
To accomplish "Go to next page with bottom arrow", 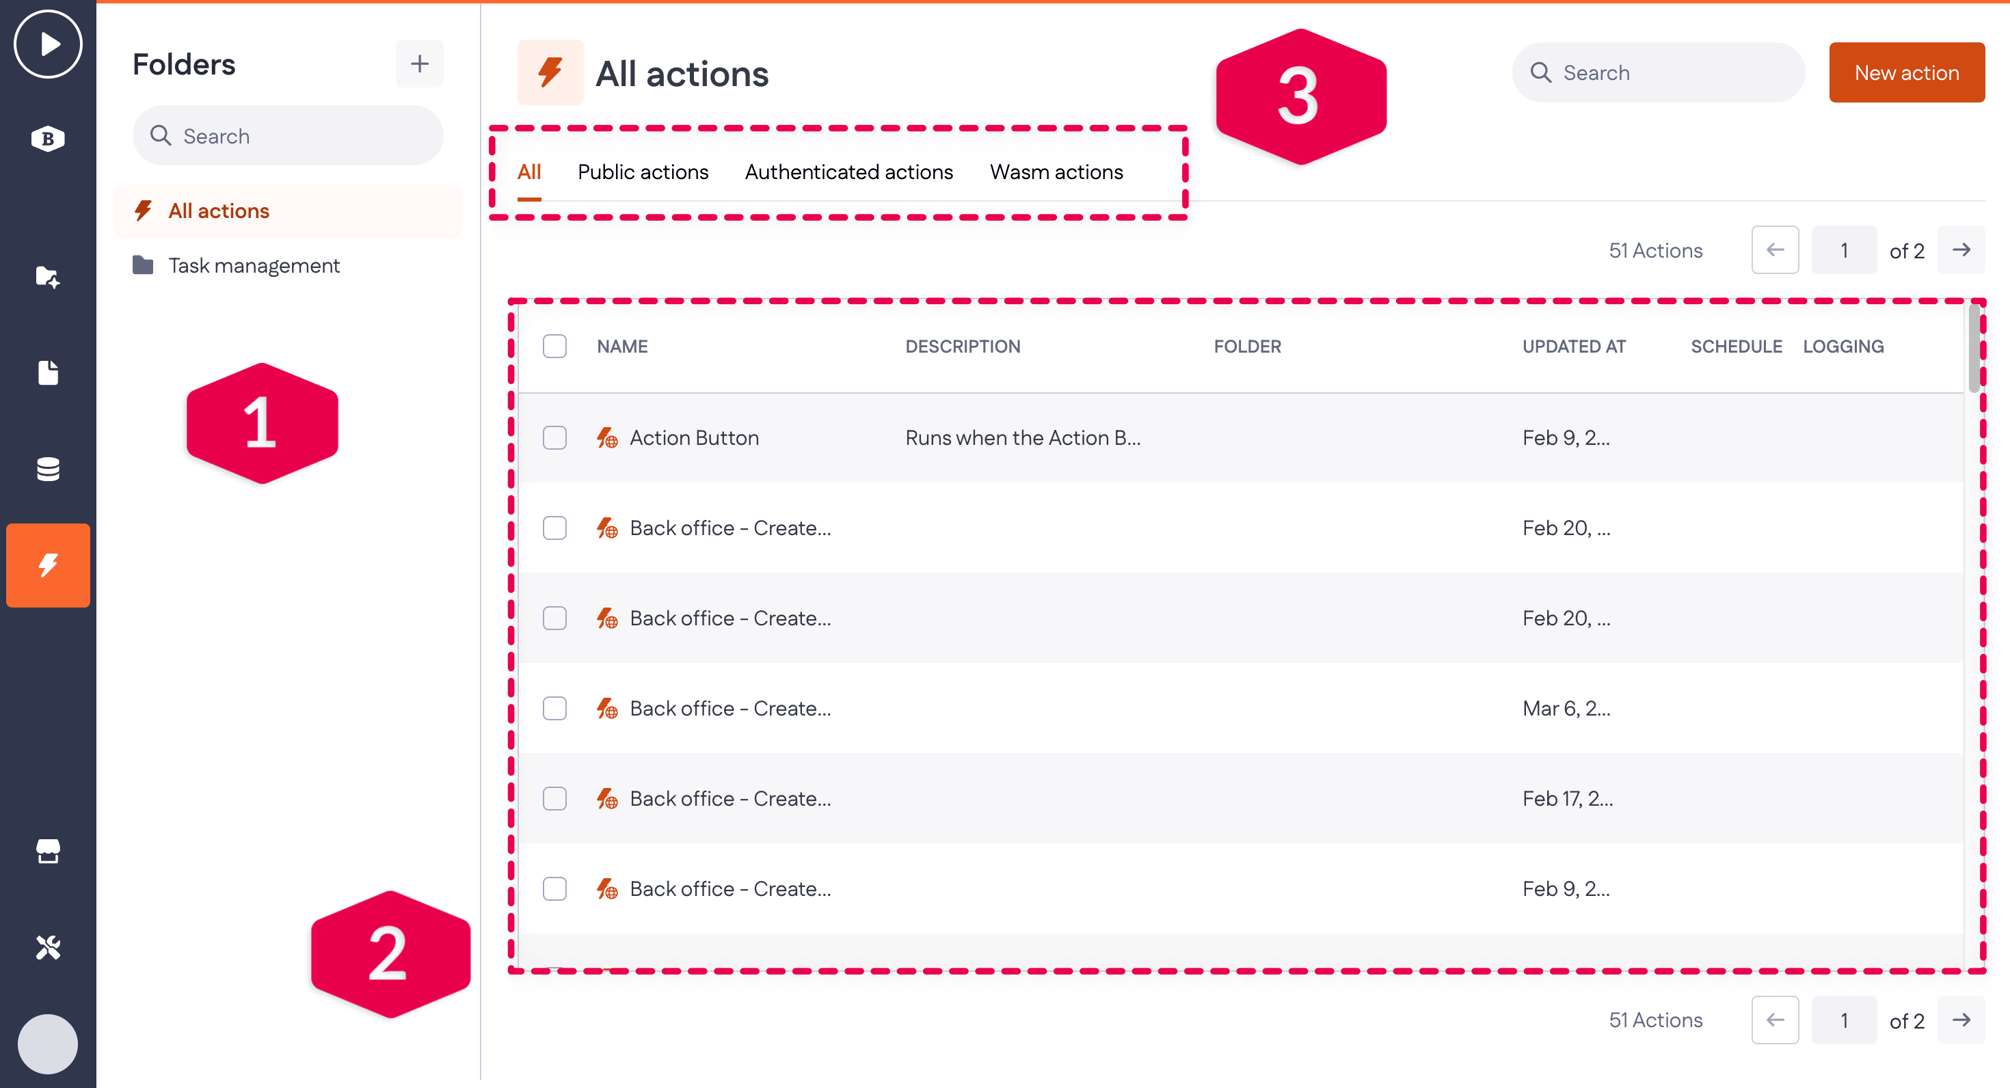I will (1961, 1020).
